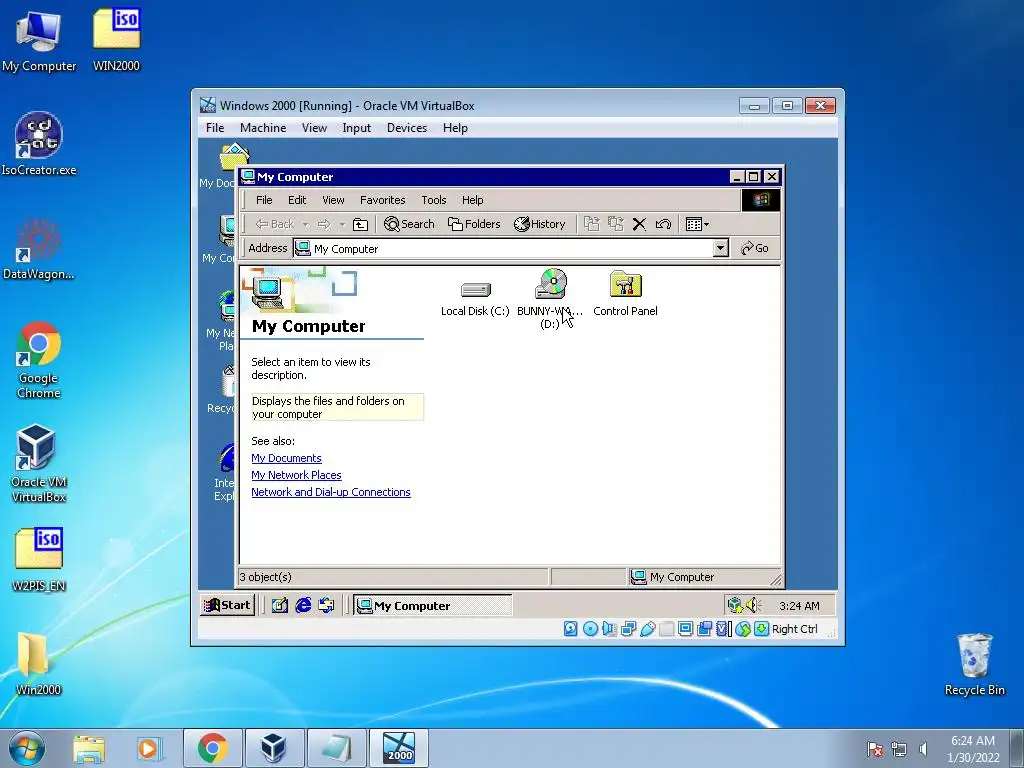Screen dimensions: 1024x768
Task: Open the Forward button history arrow
Action: click(x=342, y=225)
